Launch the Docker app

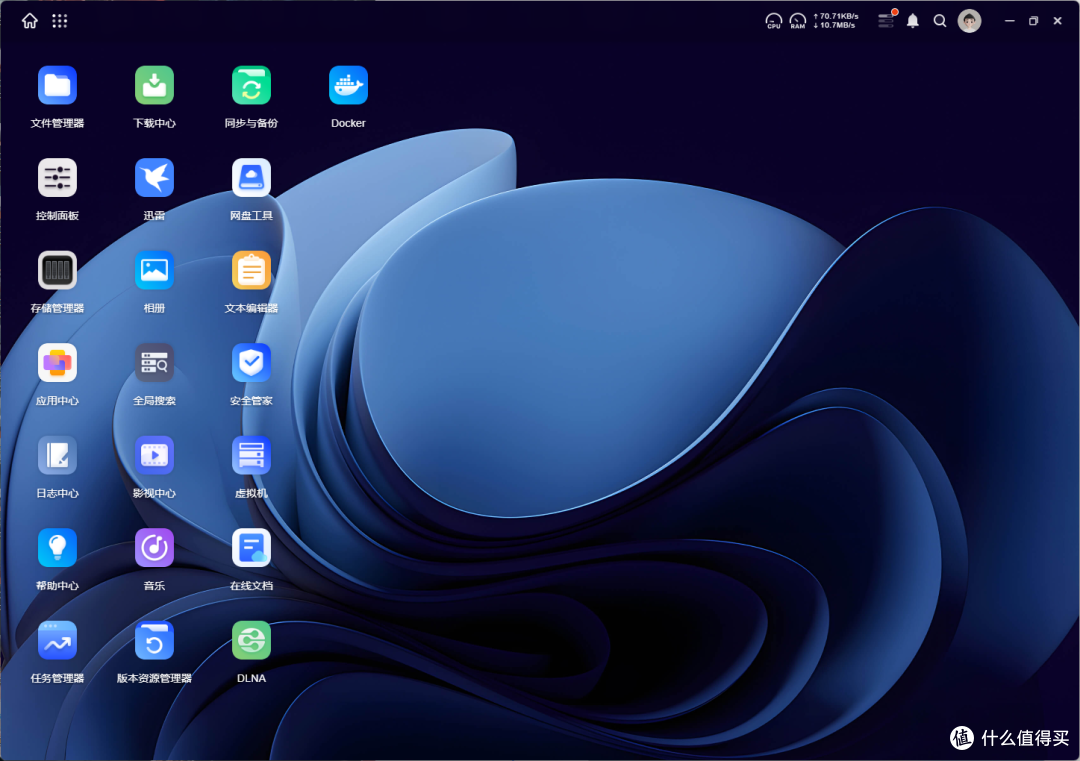[349, 85]
